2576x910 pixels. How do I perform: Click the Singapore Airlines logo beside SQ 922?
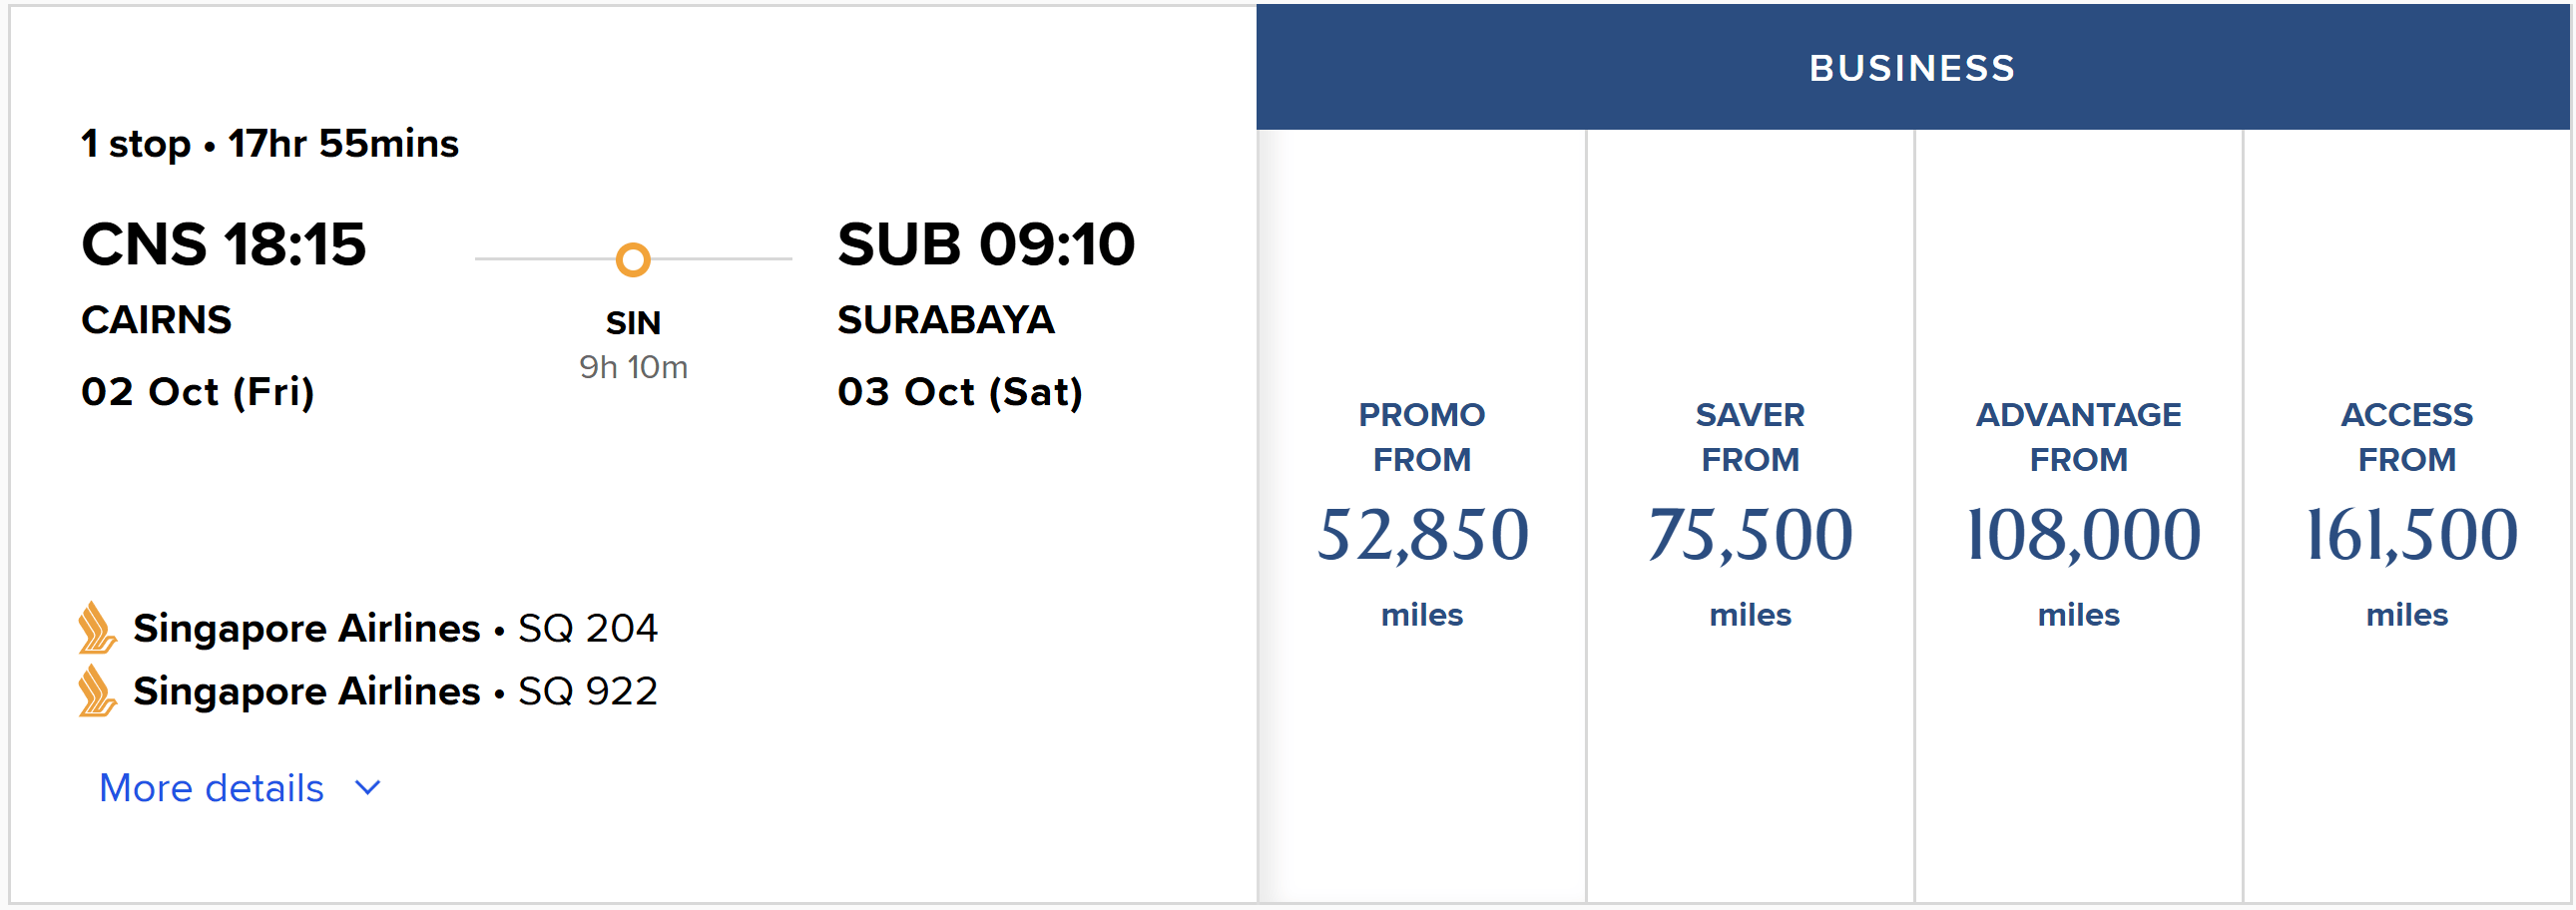point(97,690)
